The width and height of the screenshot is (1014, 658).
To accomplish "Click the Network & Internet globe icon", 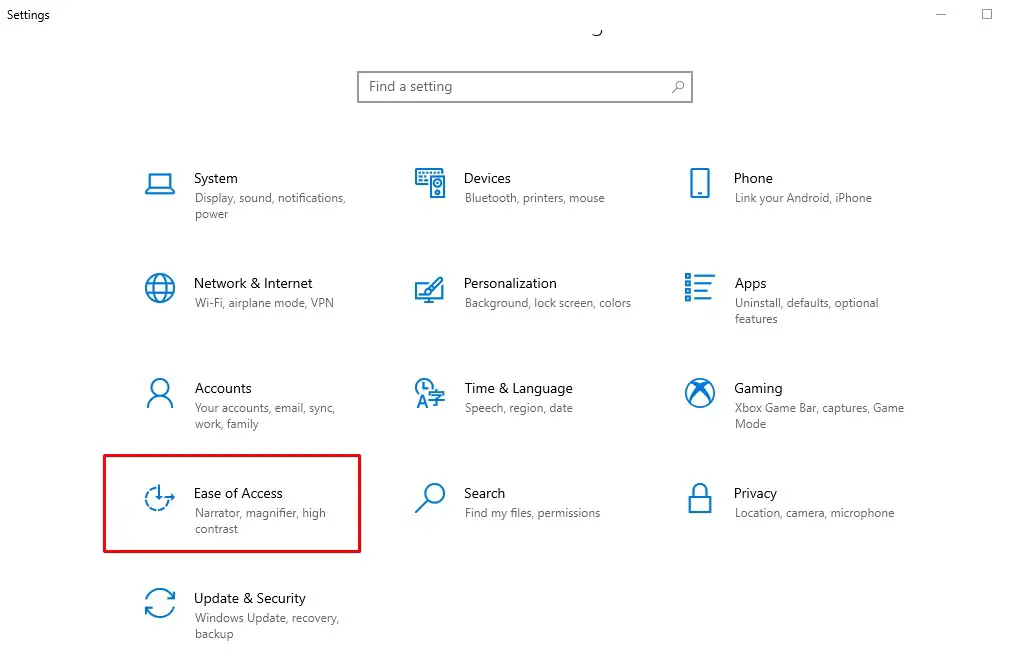I will click(x=160, y=288).
